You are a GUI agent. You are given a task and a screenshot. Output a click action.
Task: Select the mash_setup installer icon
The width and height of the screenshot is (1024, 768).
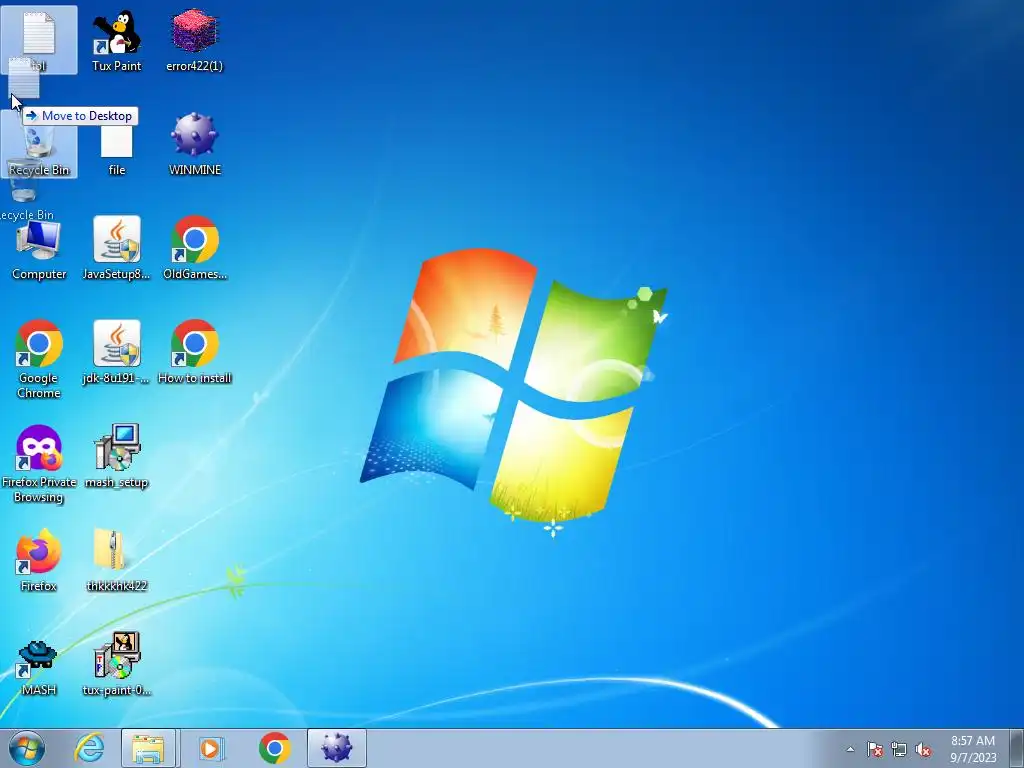pyautogui.click(x=116, y=456)
